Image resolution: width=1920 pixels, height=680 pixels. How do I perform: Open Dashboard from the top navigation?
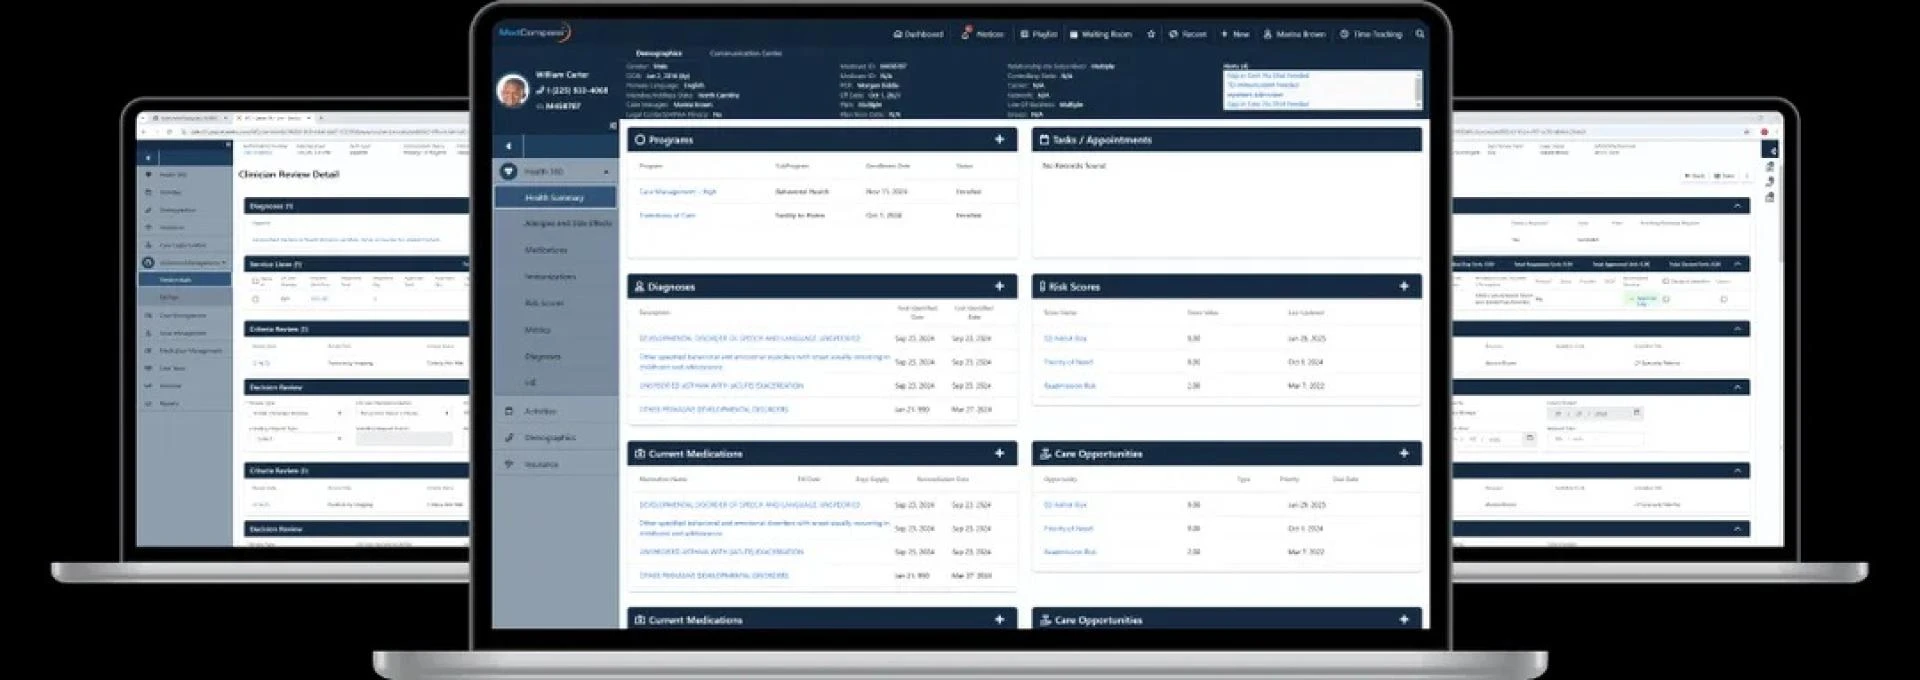coord(918,34)
